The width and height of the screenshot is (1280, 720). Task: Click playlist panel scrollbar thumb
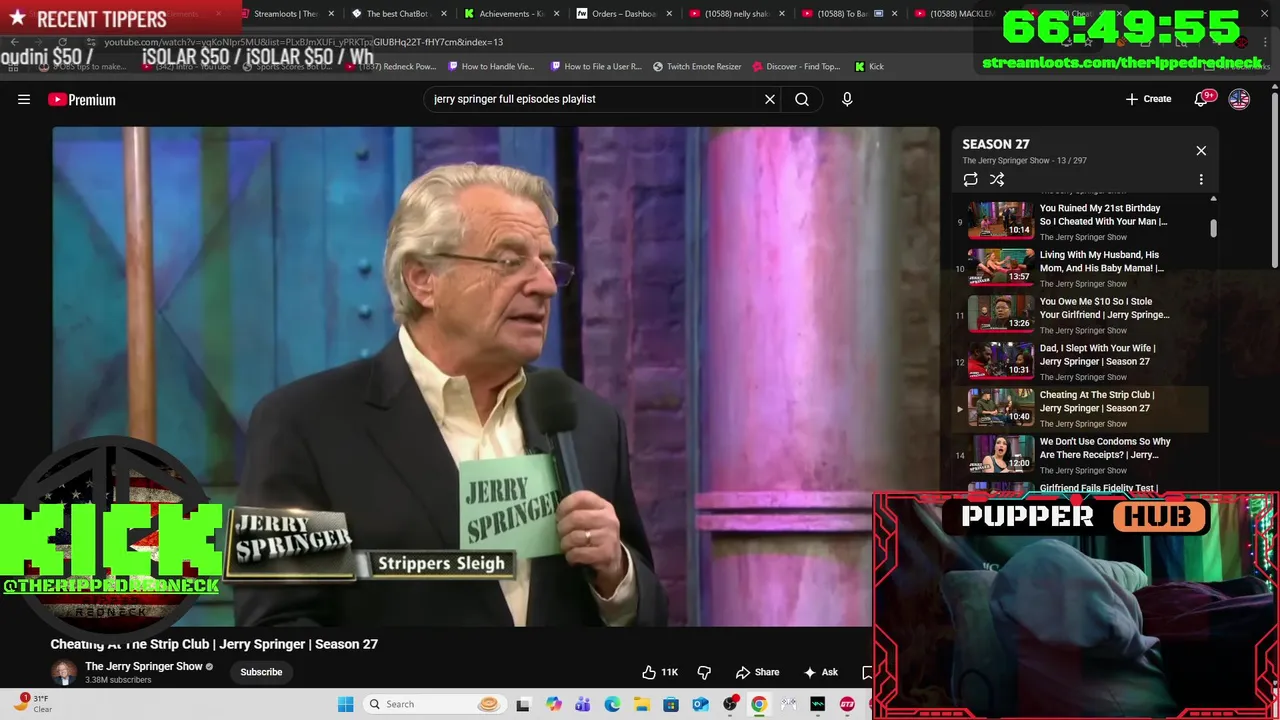point(1213,228)
